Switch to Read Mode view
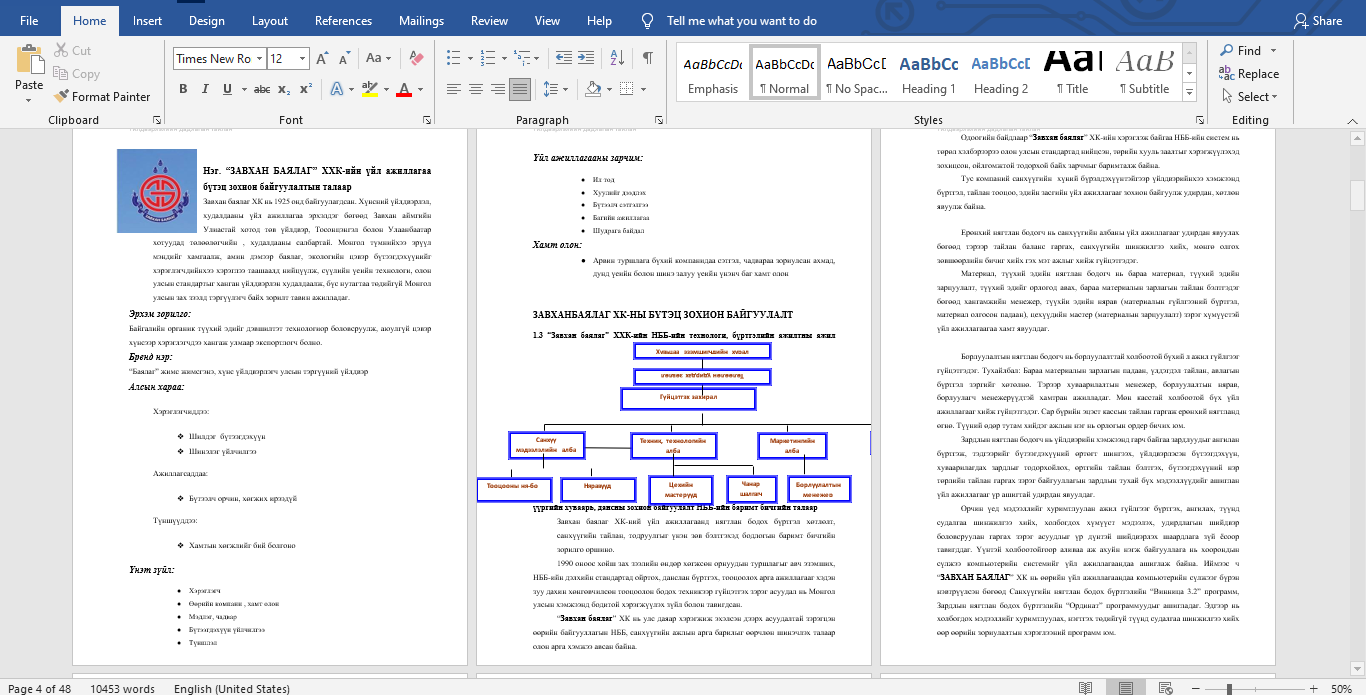This screenshot has width=1366, height=695. click(x=1085, y=688)
